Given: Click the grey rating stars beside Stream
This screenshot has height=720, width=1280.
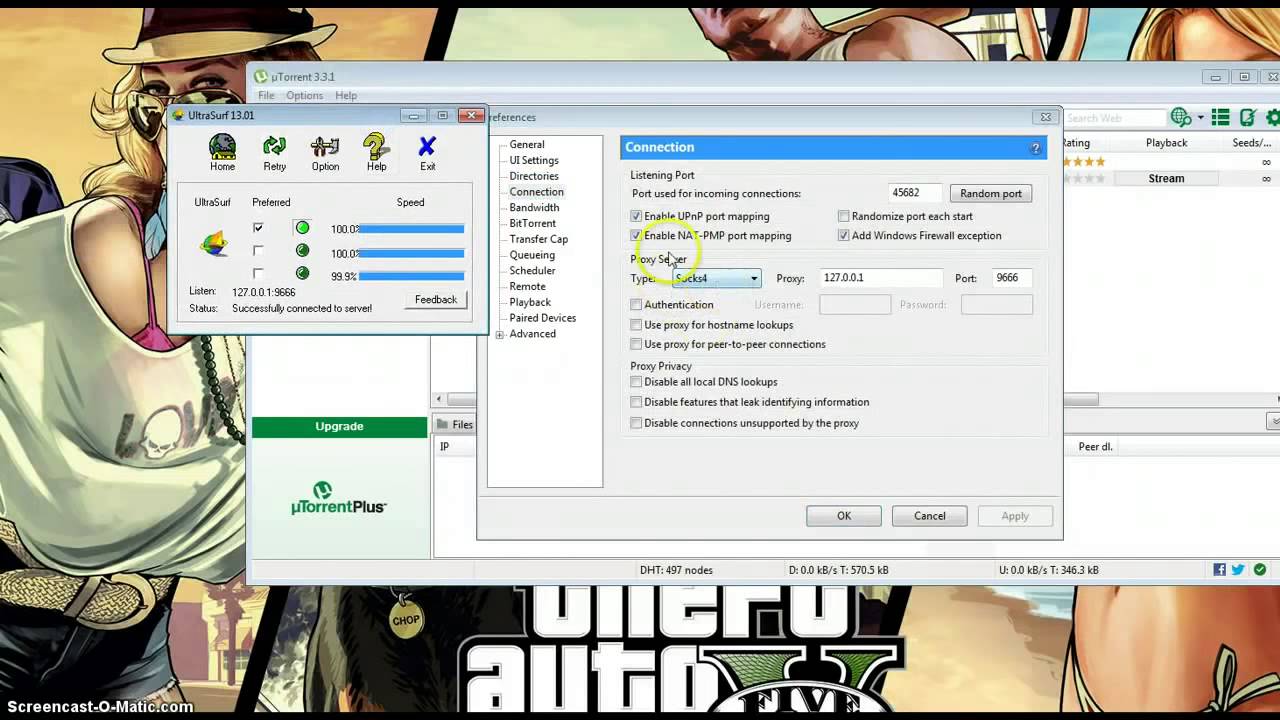Looking at the screenshot, I should [1084, 179].
